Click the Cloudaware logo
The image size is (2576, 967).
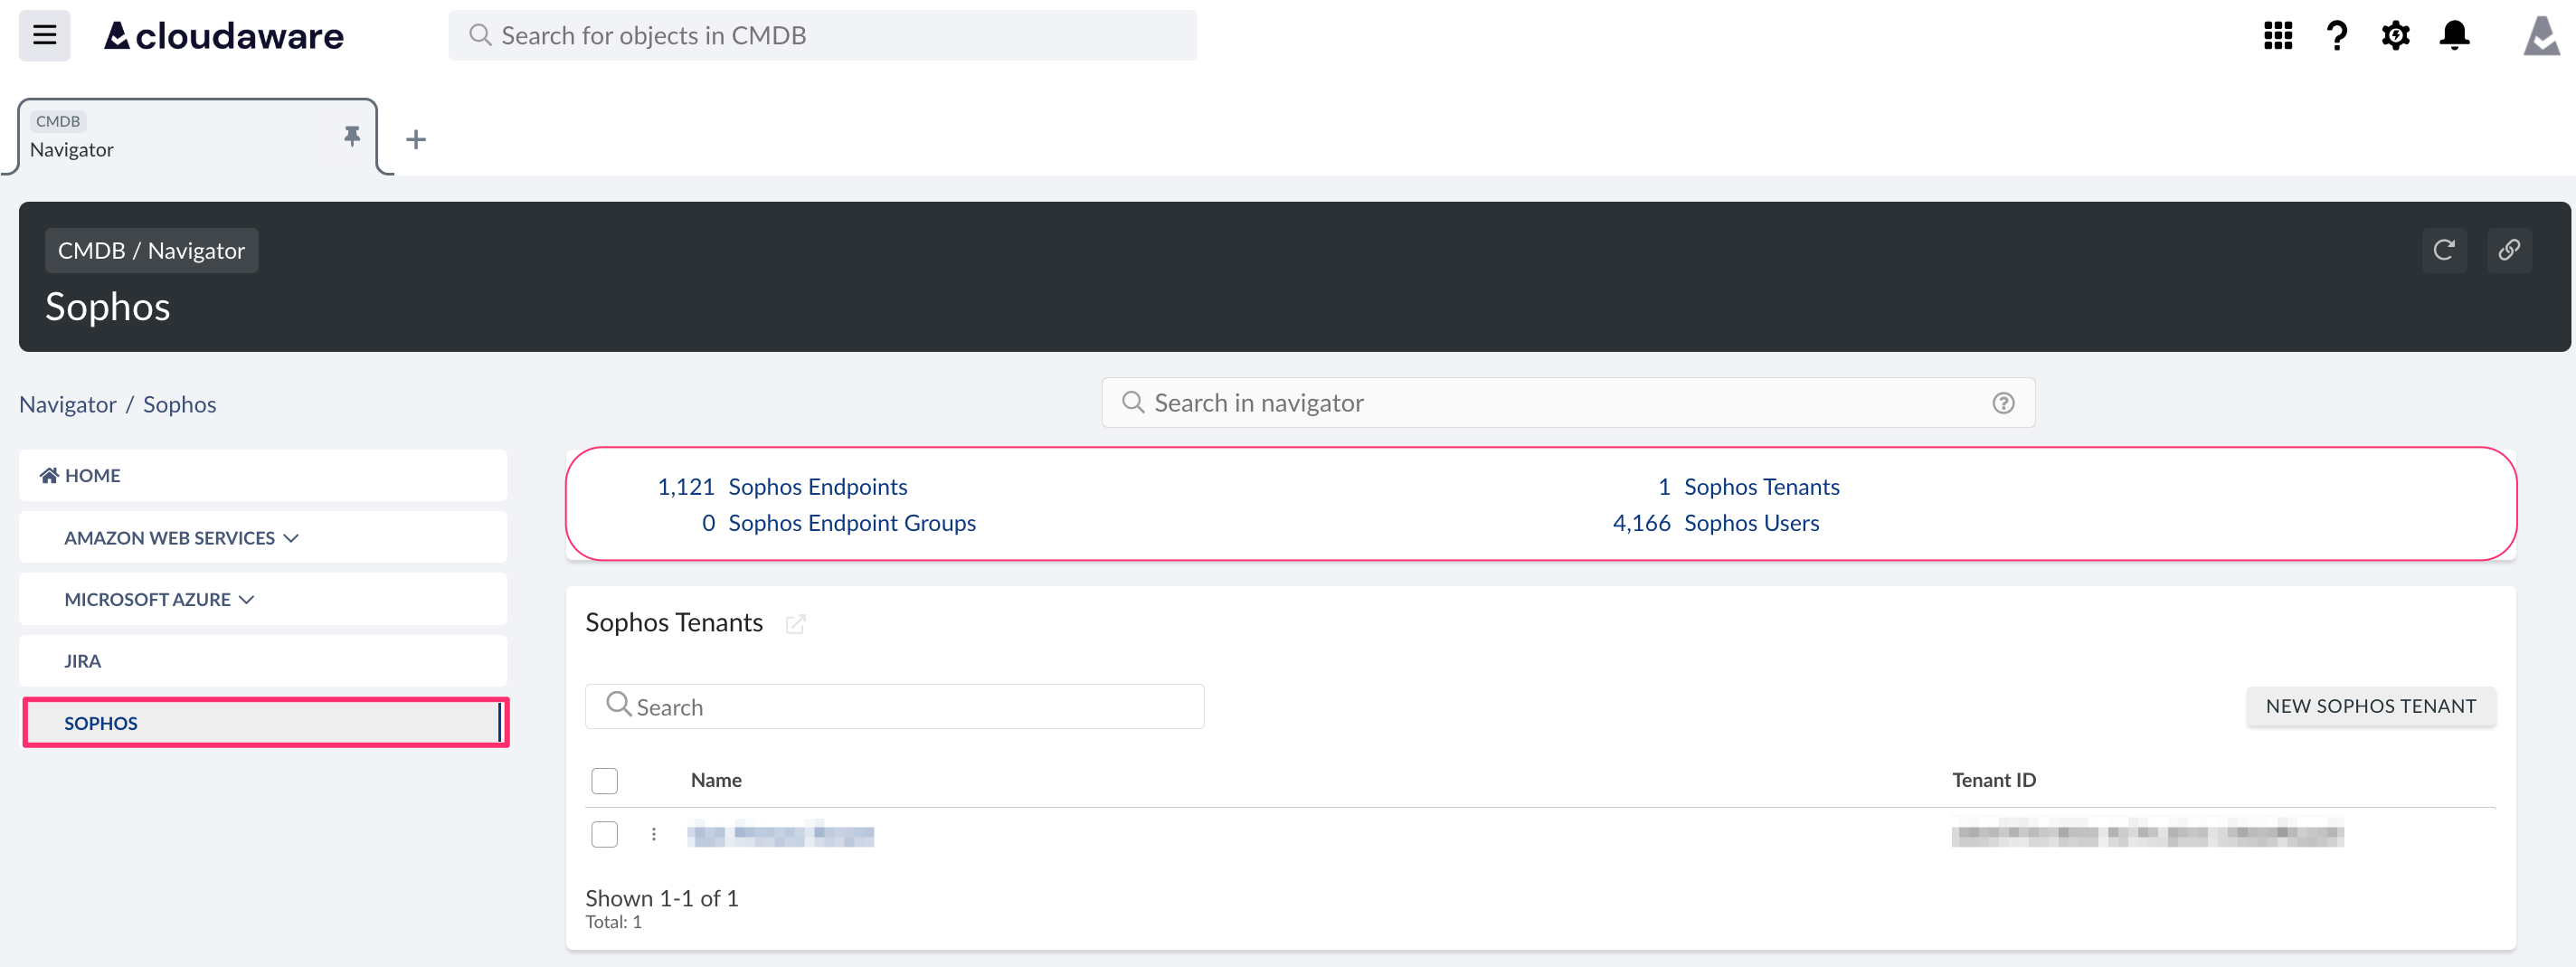tap(224, 36)
